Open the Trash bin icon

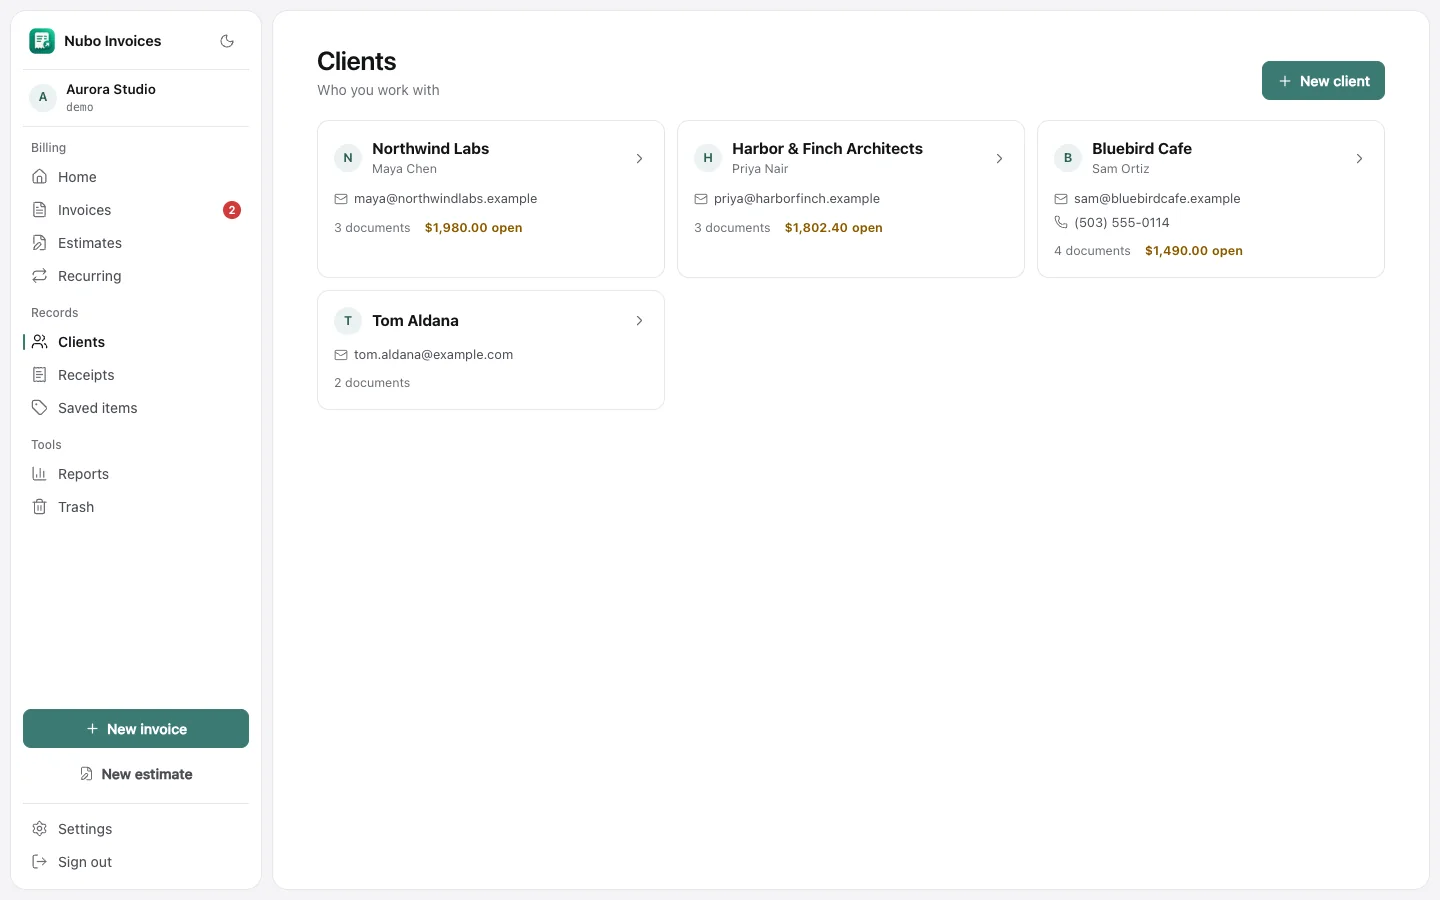tap(40, 507)
